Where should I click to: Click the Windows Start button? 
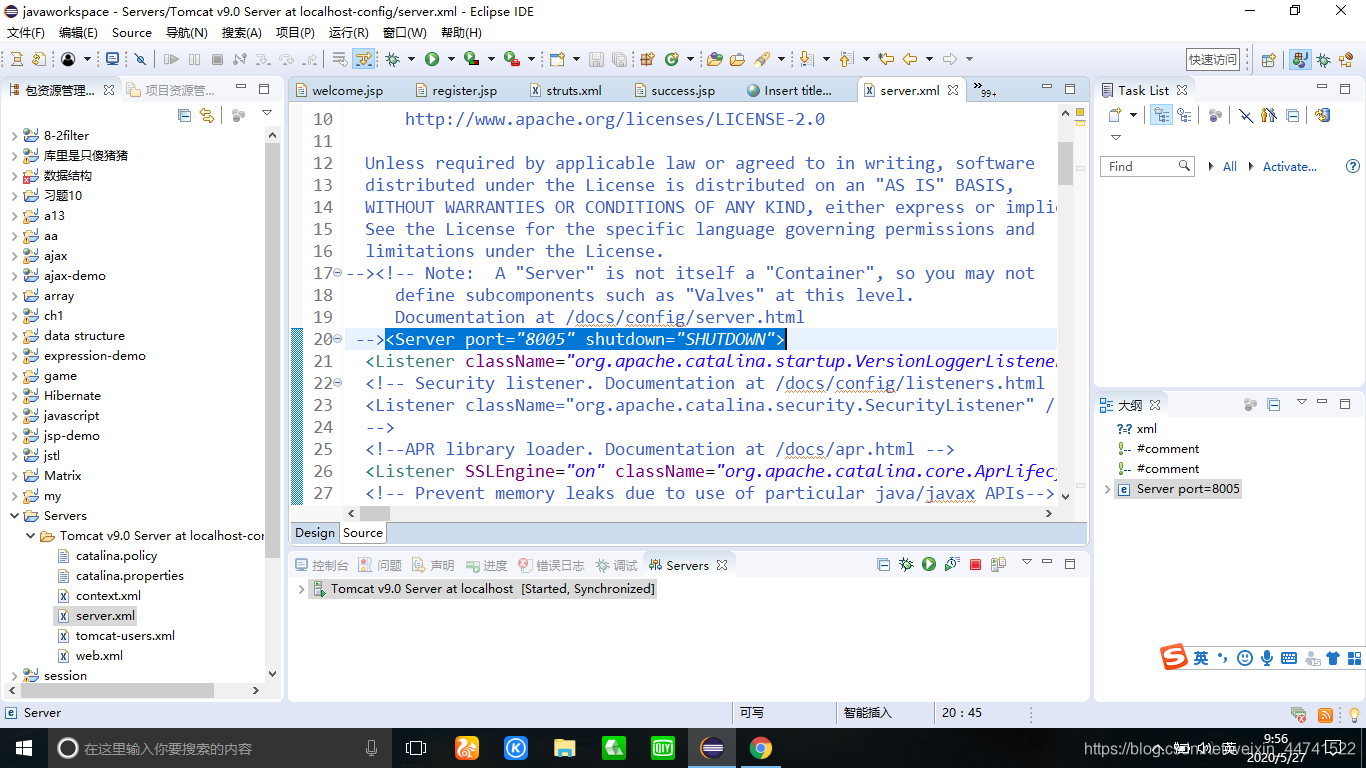click(x=23, y=748)
